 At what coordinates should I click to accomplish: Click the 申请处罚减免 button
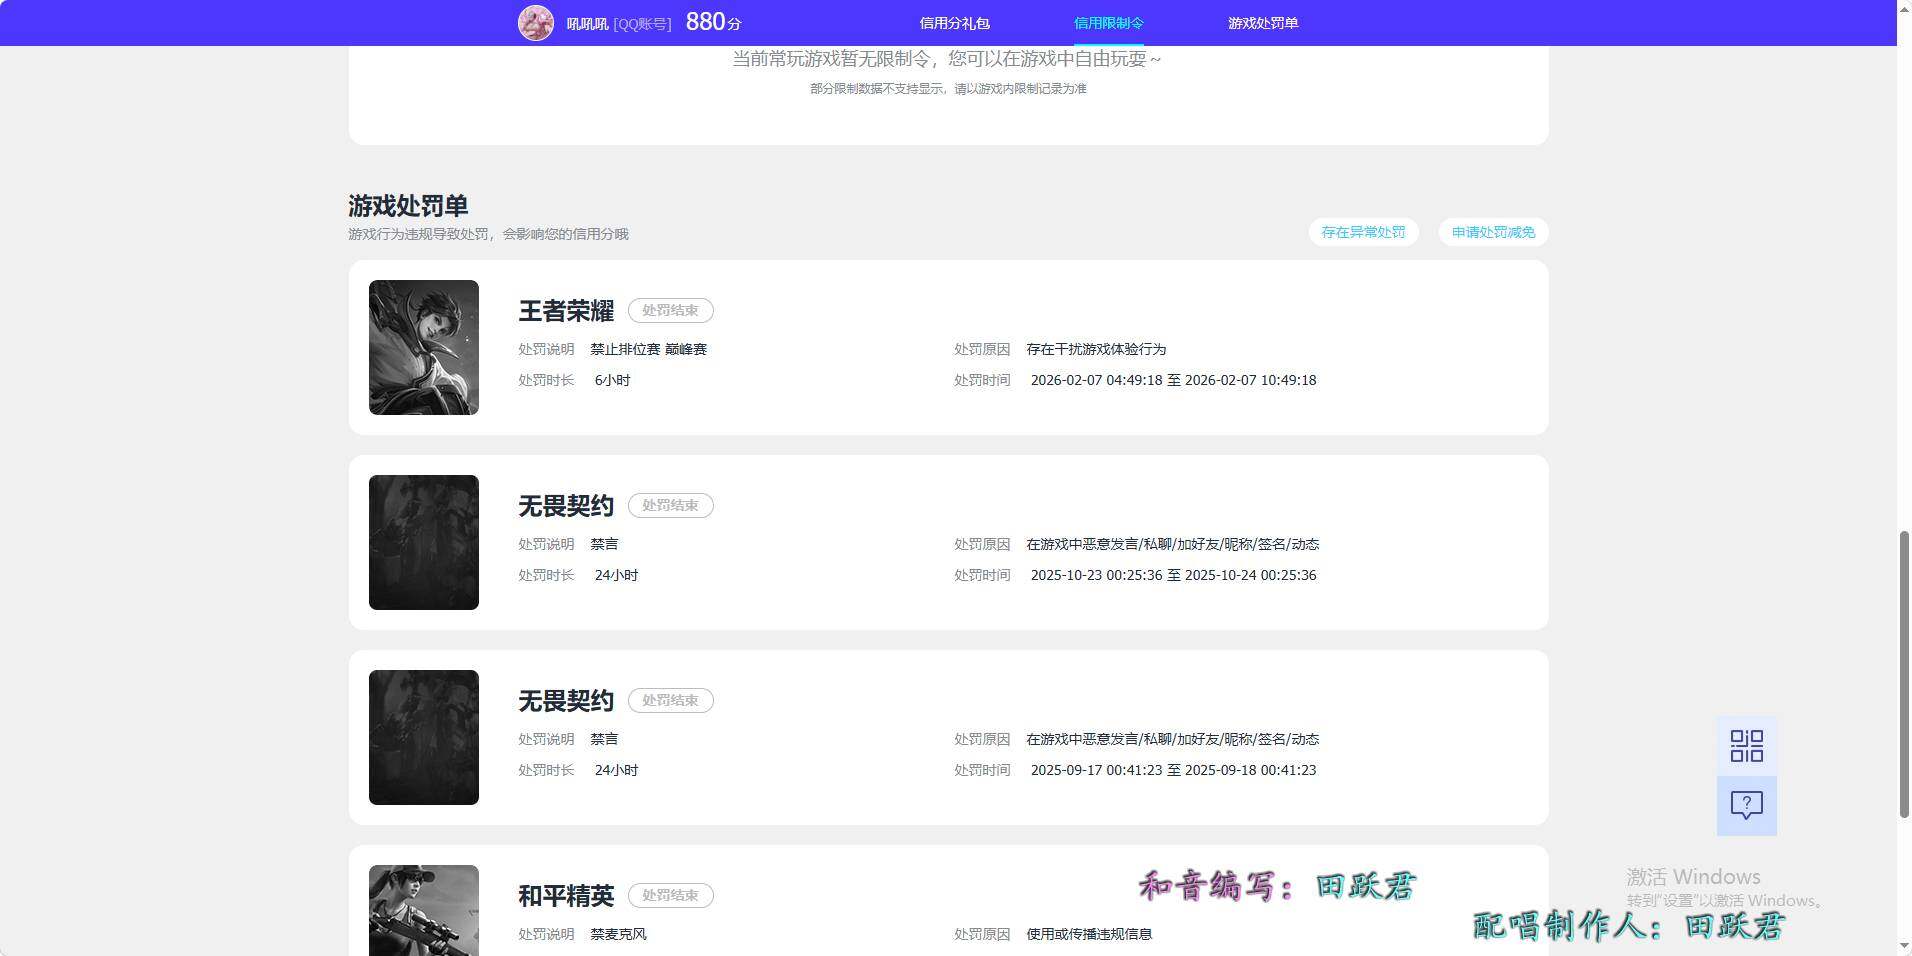pyautogui.click(x=1493, y=232)
